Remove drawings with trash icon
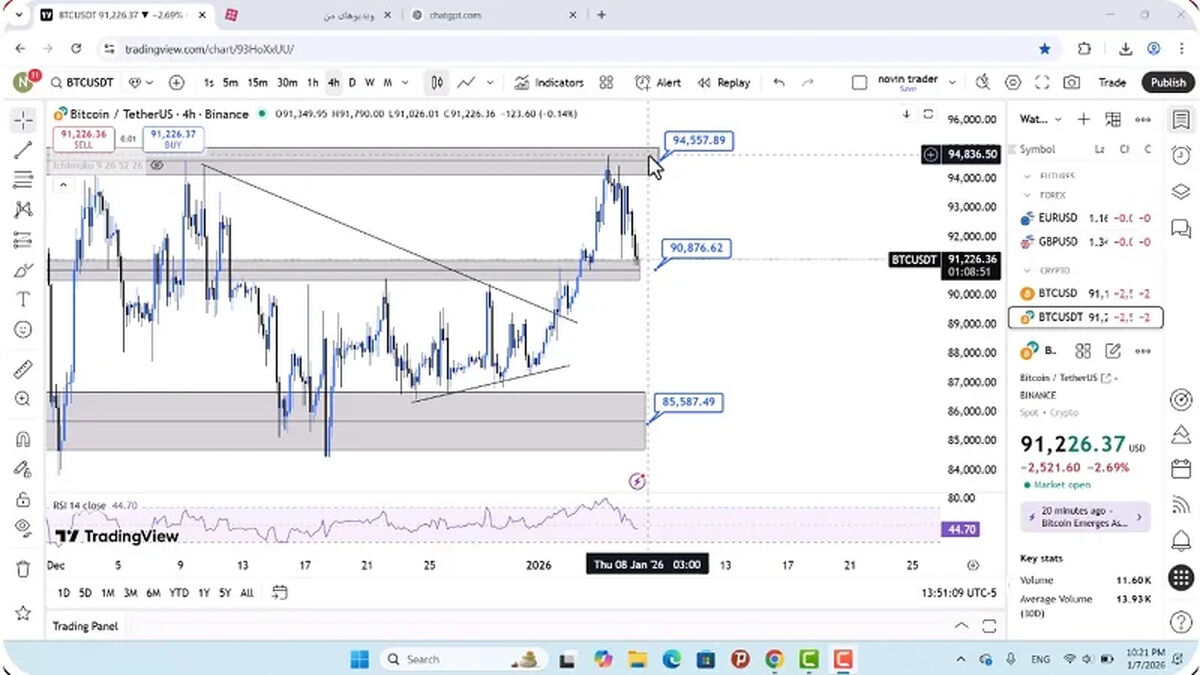 point(23,568)
